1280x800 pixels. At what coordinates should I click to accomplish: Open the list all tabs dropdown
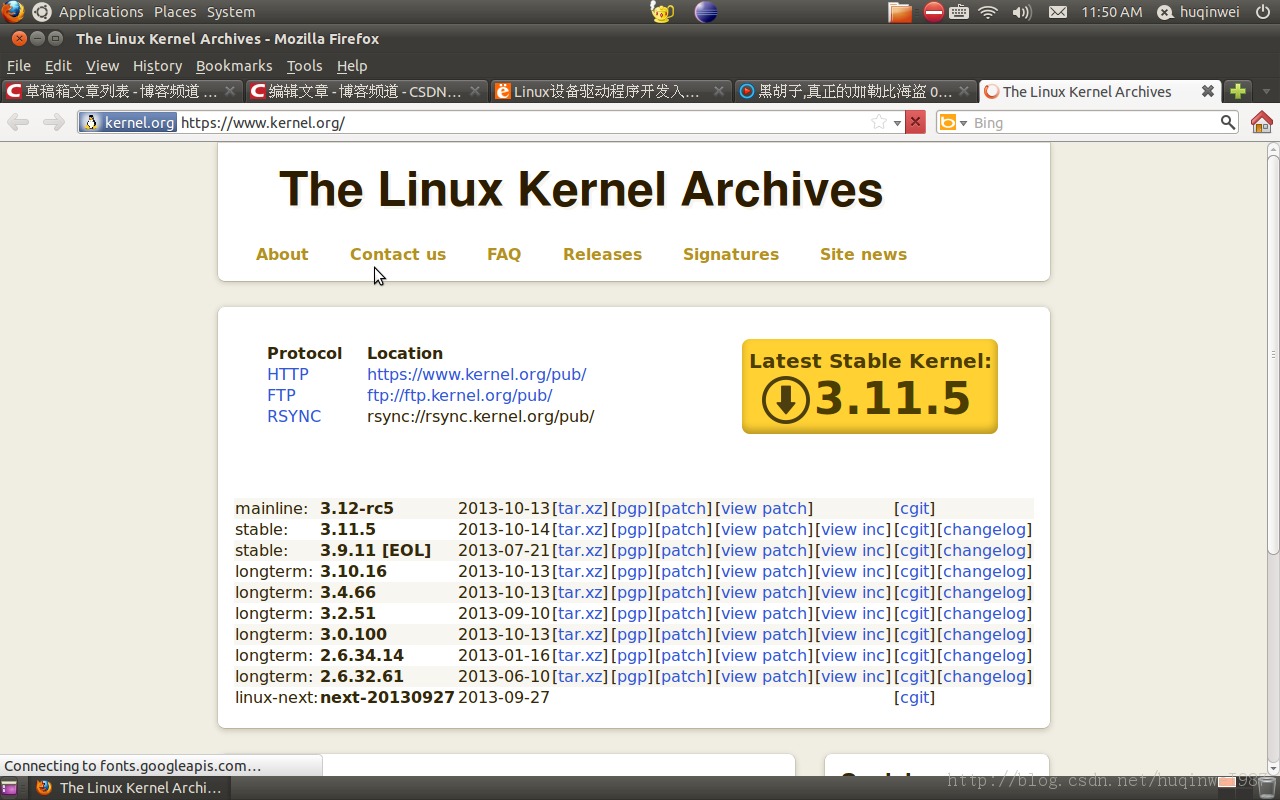1266,91
